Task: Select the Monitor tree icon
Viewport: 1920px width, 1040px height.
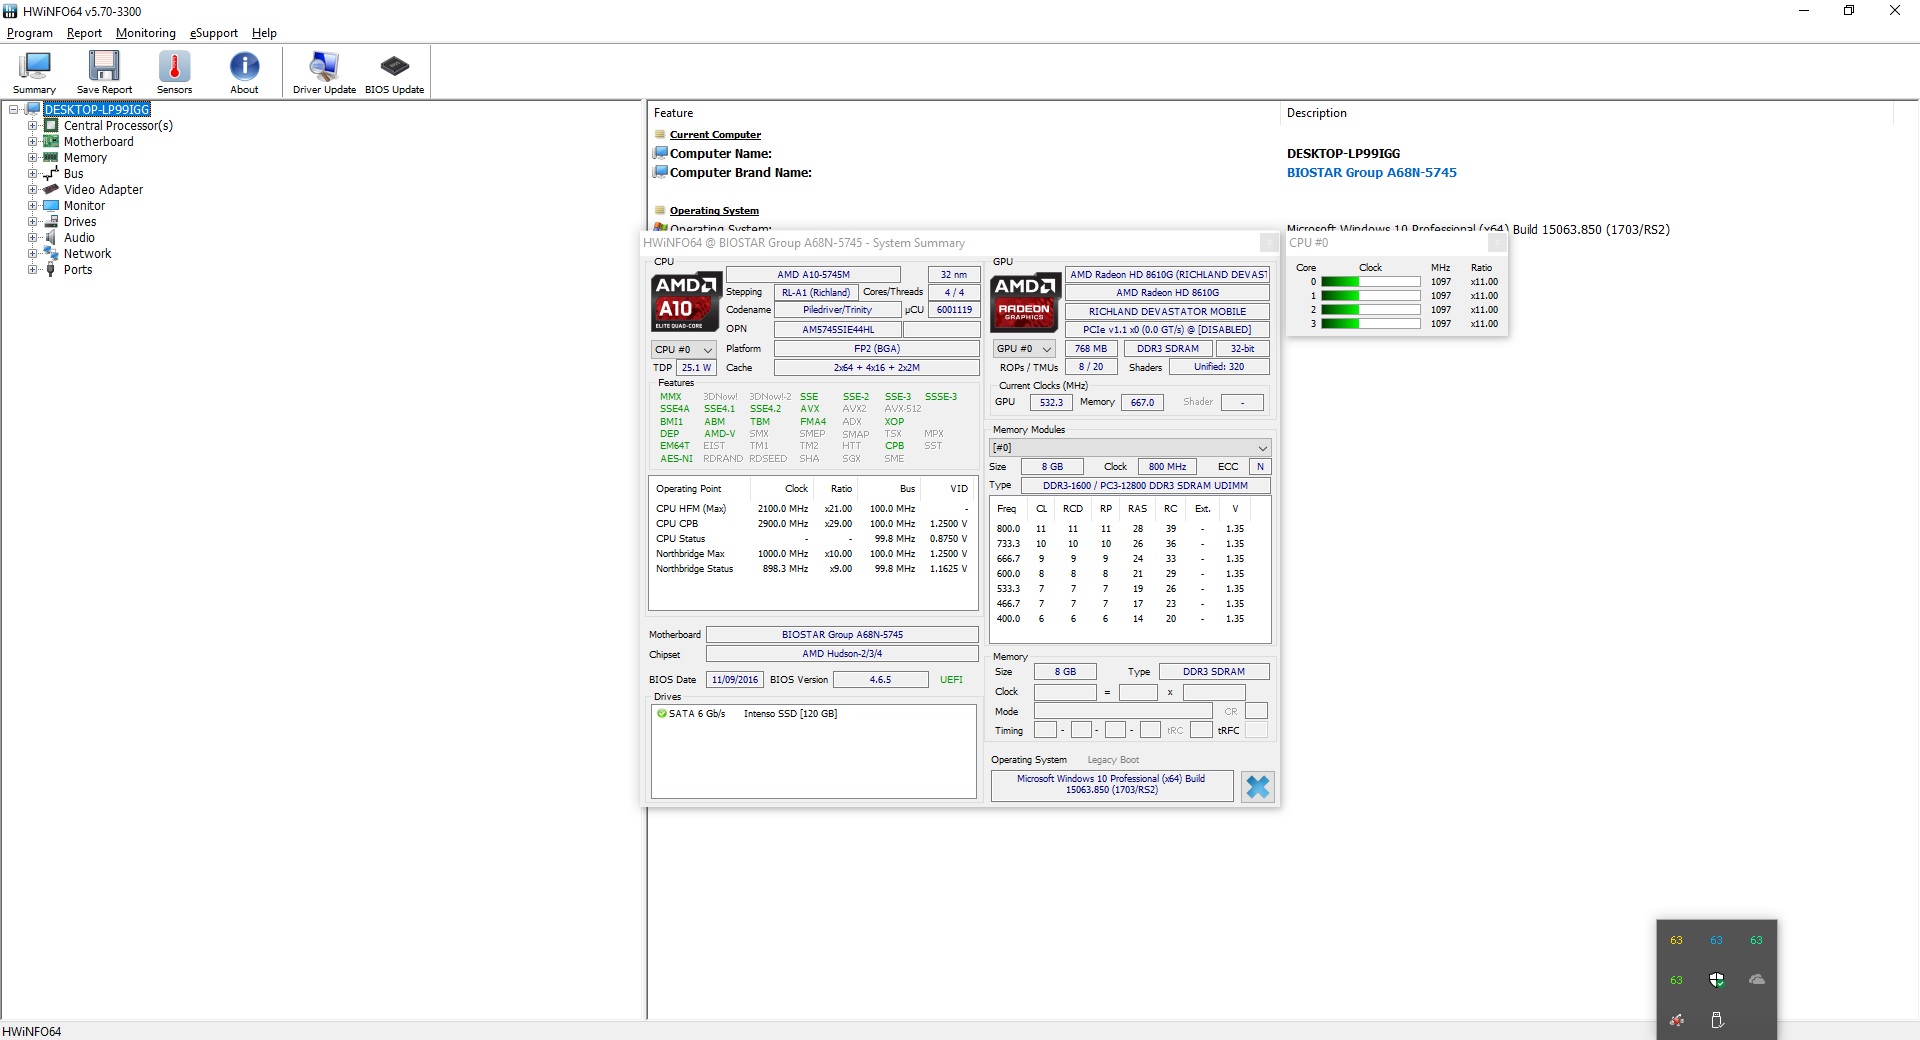Action: pyautogui.click(x=51, y=206)
